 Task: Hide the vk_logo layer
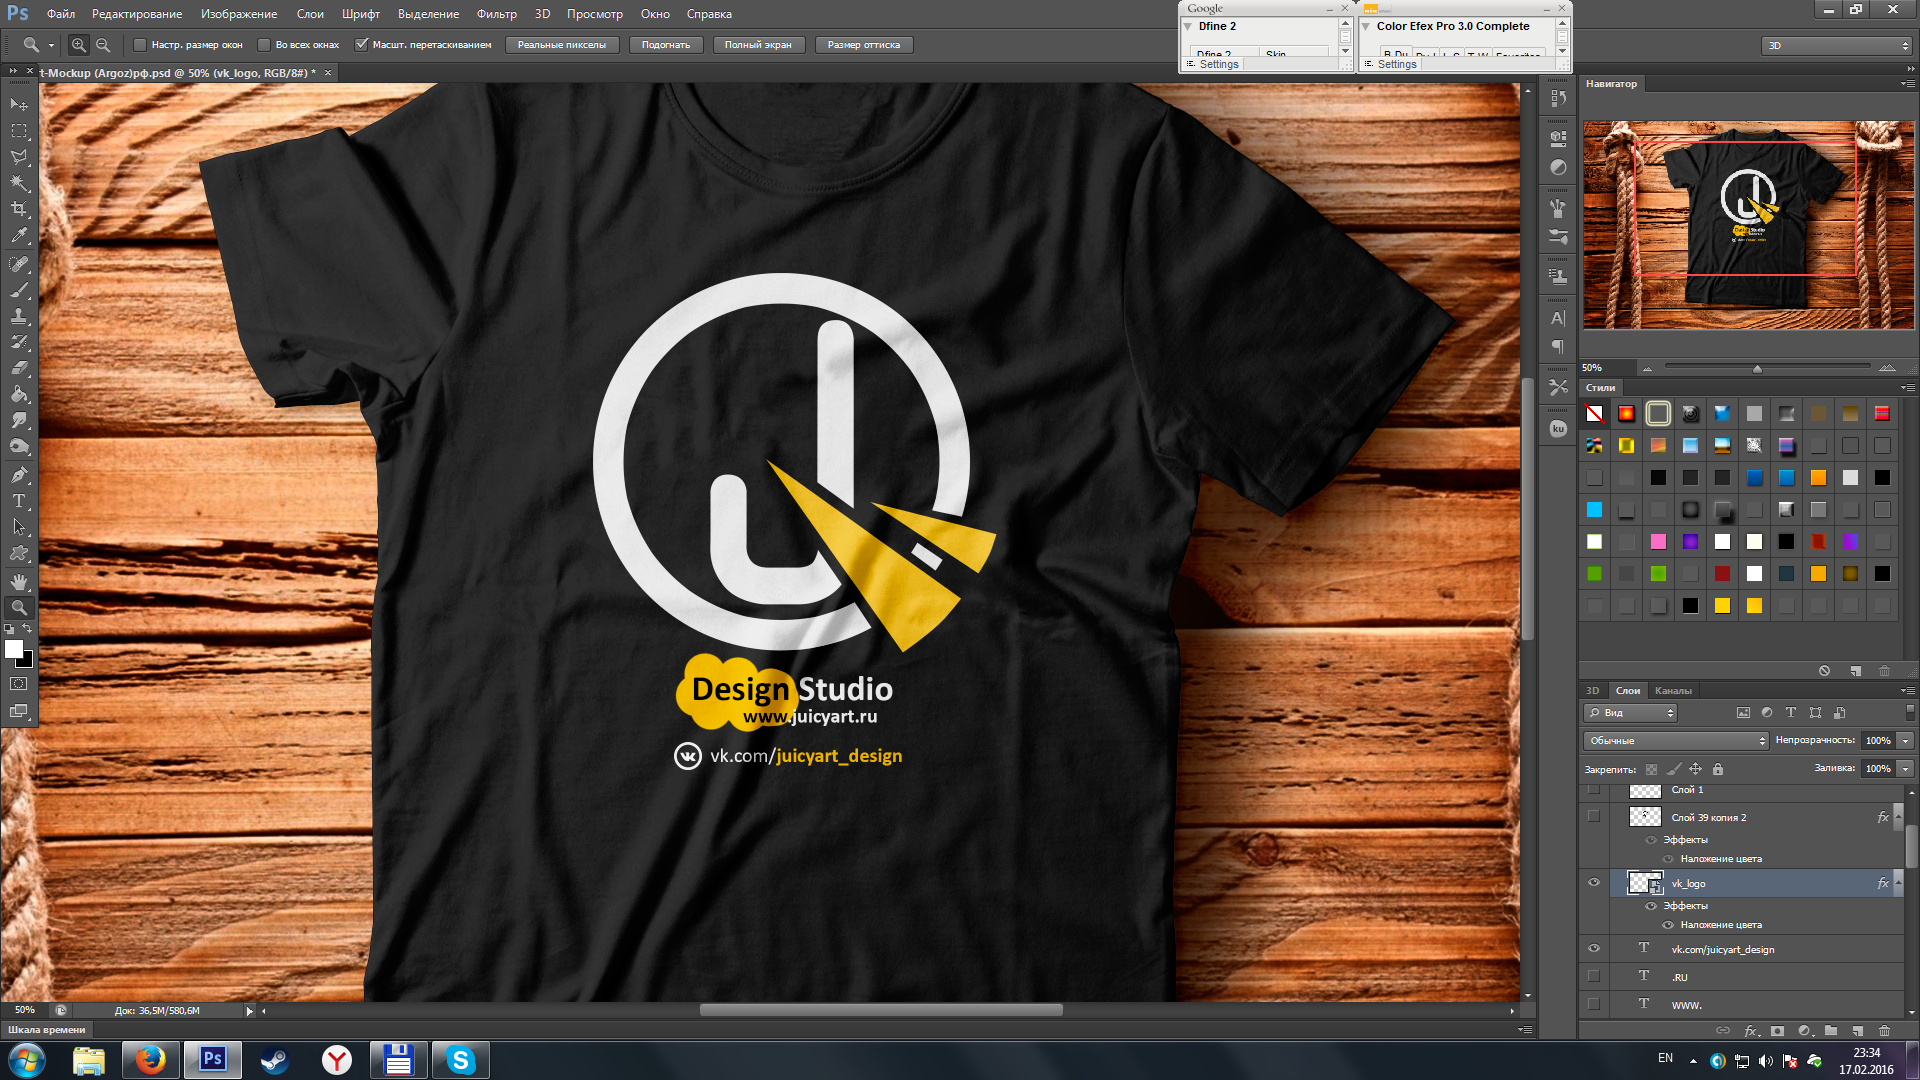pyautogui.click(x=1594, y=883)
